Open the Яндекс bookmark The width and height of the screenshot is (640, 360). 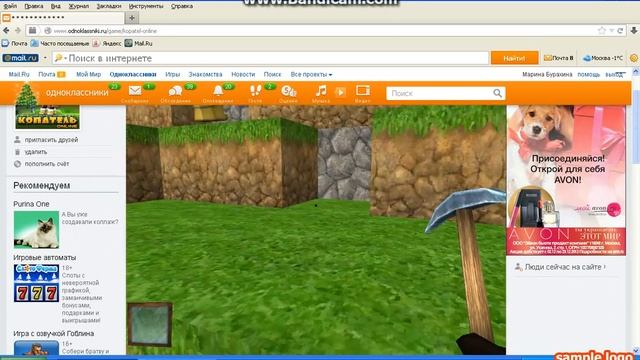[107, 43]
